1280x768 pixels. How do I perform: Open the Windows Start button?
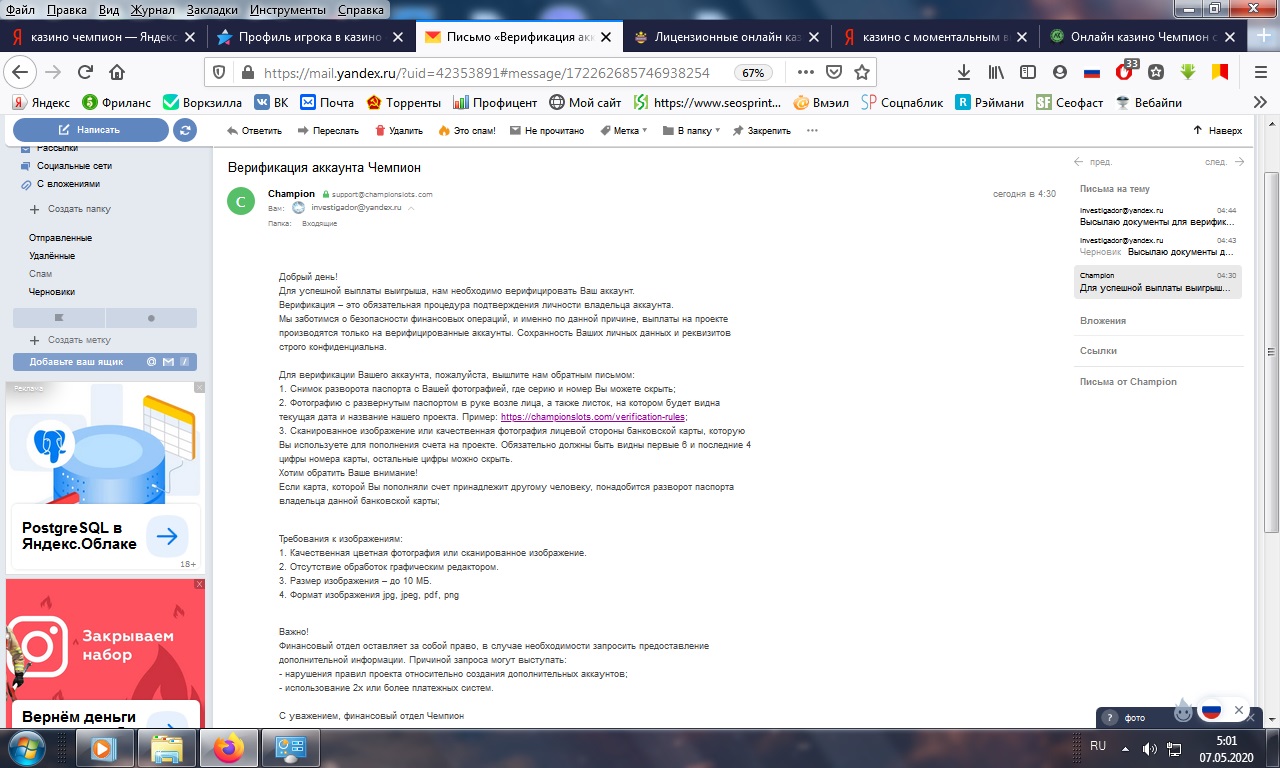click(24, 747)
